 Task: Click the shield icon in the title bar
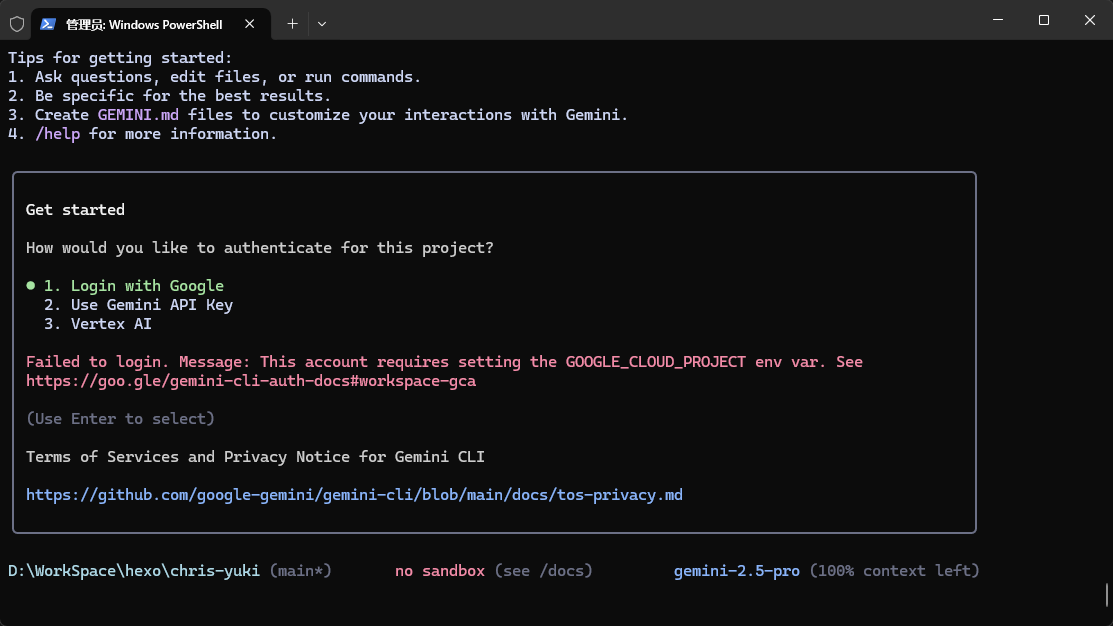(16, 23)
